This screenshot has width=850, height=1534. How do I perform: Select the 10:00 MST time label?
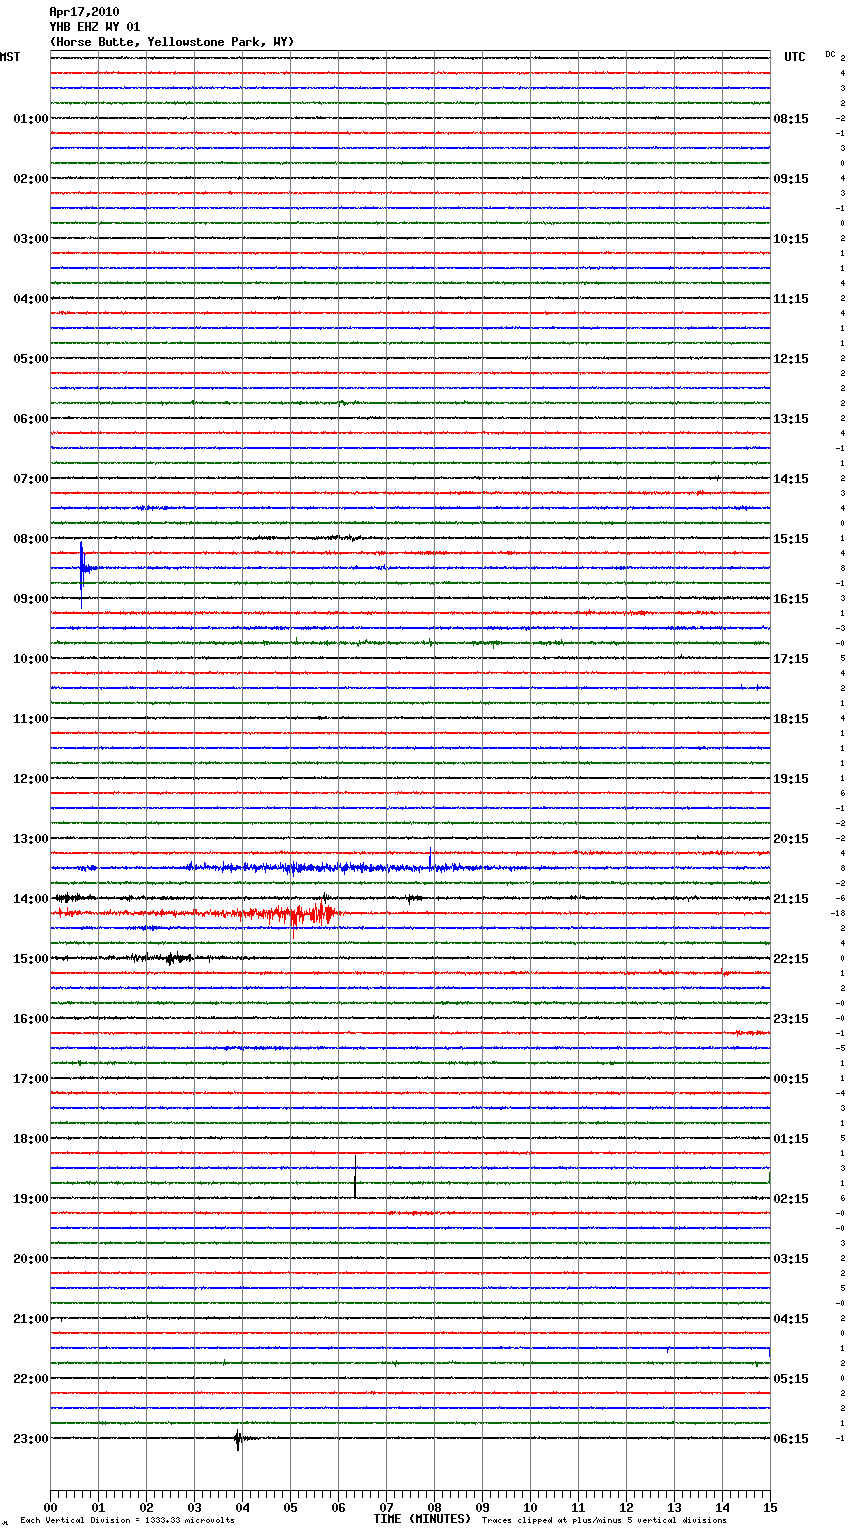(30, 659)
